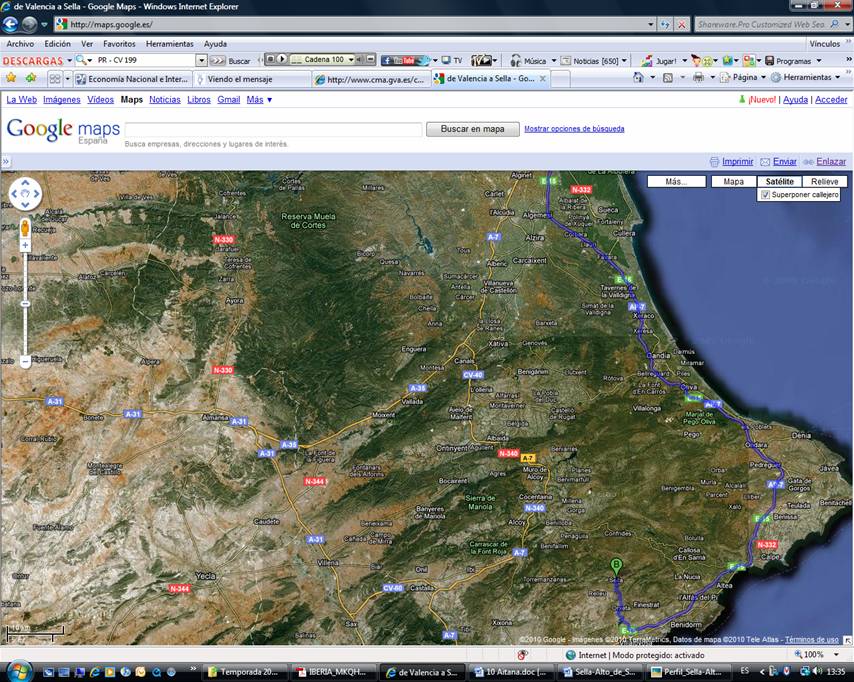
Task: Click the Imprimir link
Action: coord(737,162)
